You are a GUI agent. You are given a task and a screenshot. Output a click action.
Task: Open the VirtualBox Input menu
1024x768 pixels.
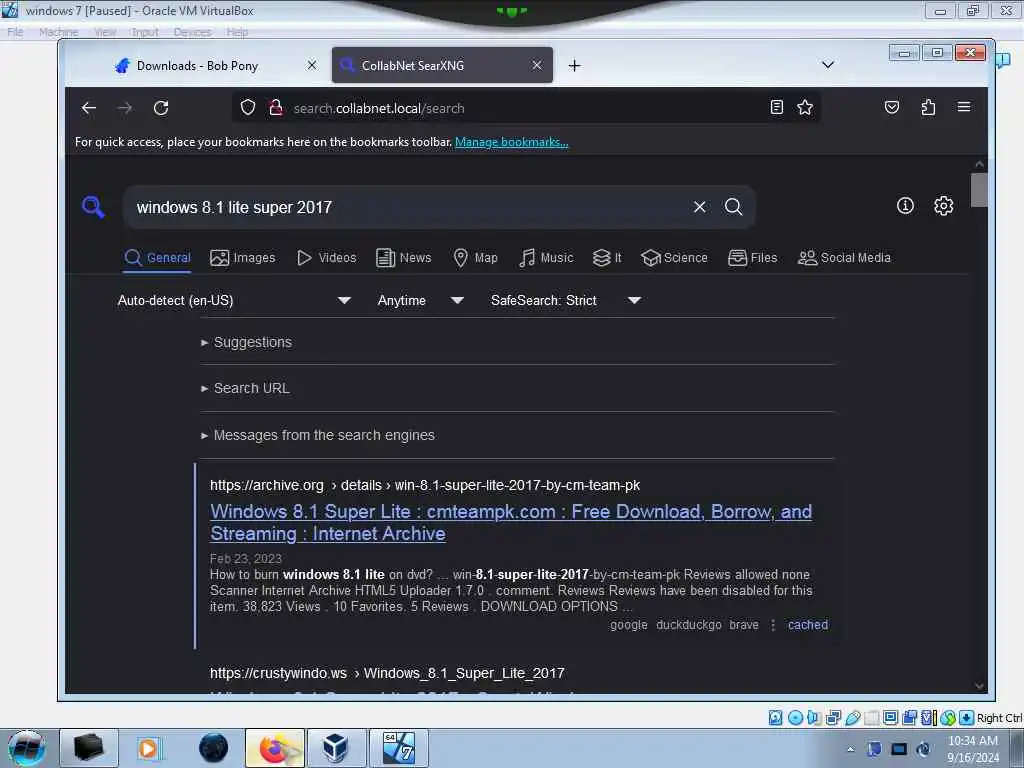point(144,32)
